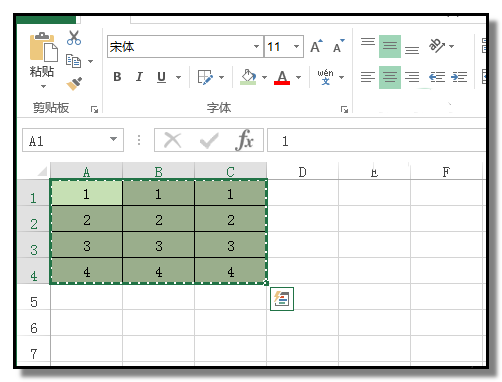Open the copy options dropdown arrow
This screenshot has height=382, width=502.
point(90,61)
